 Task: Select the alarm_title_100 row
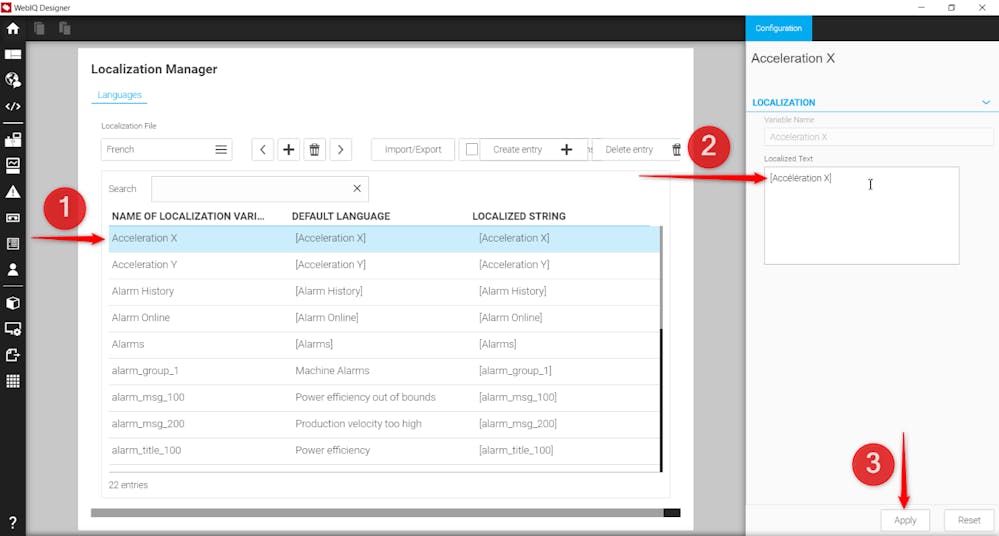coord(384,450)
